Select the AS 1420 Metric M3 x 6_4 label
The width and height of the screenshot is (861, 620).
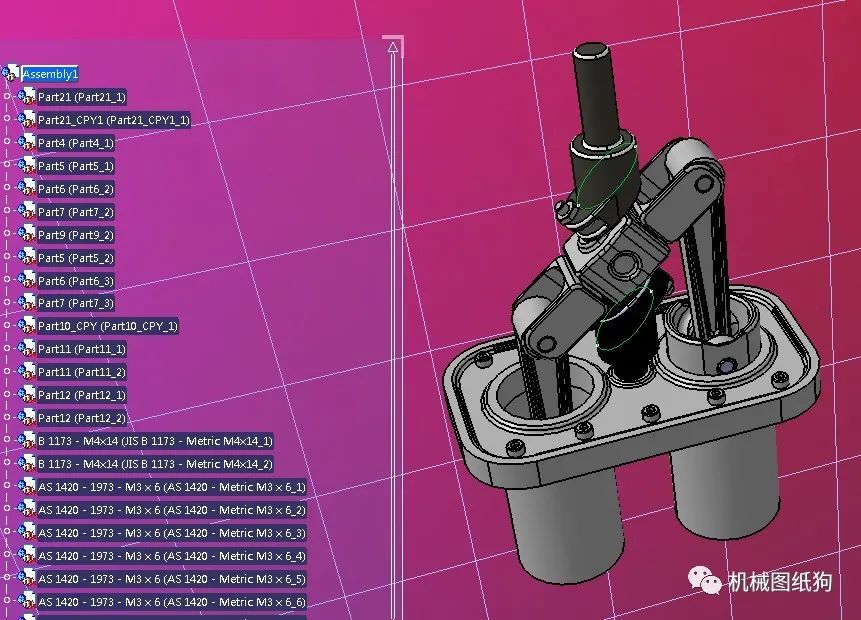click(171, 556)
